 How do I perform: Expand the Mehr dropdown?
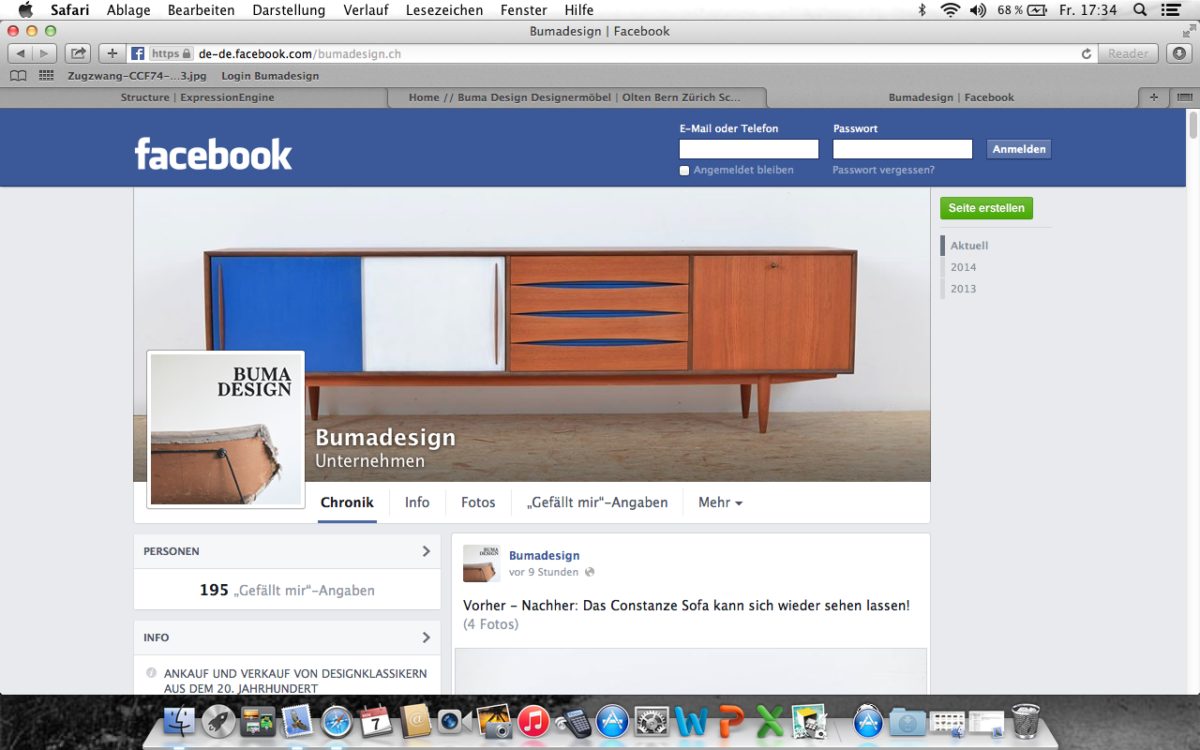(720, 503)
